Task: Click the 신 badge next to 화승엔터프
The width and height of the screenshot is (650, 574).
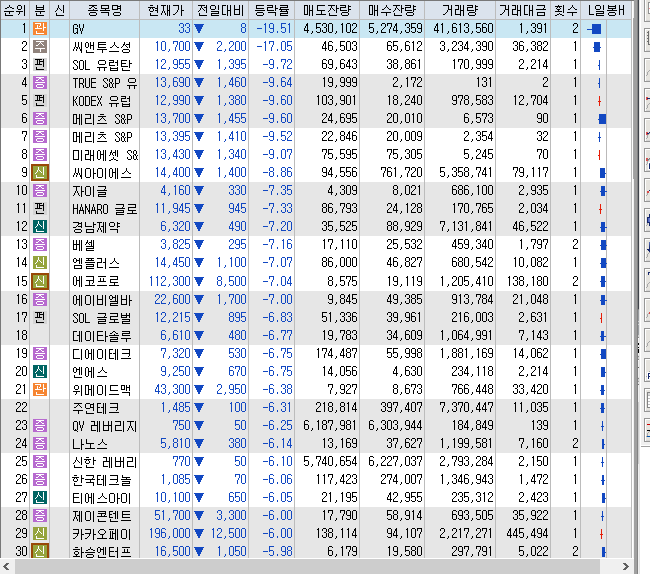Action: (x=40, y=551)
